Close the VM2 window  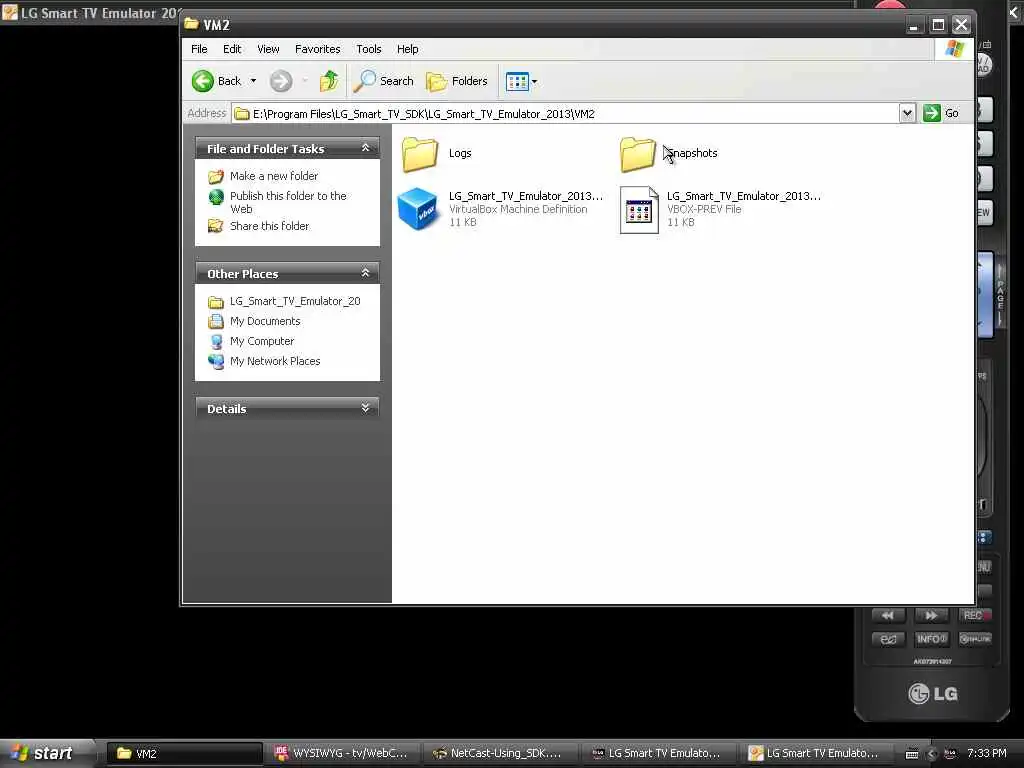click(x=961, y=25)
